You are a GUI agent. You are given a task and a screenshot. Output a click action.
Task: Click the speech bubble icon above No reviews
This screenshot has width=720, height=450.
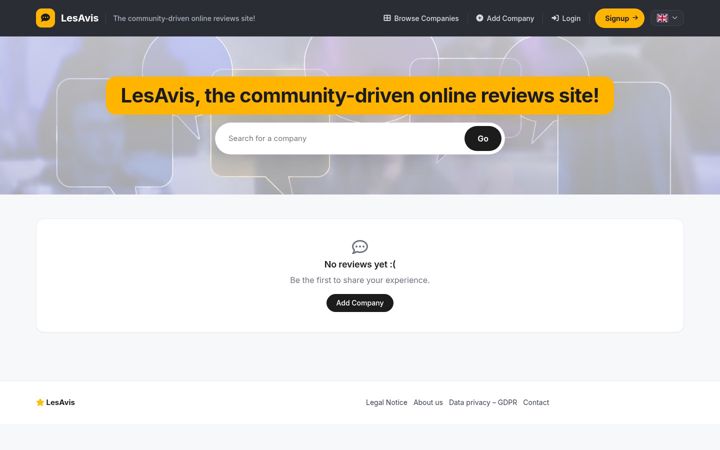pyautogui.click(x=360, y=247)
